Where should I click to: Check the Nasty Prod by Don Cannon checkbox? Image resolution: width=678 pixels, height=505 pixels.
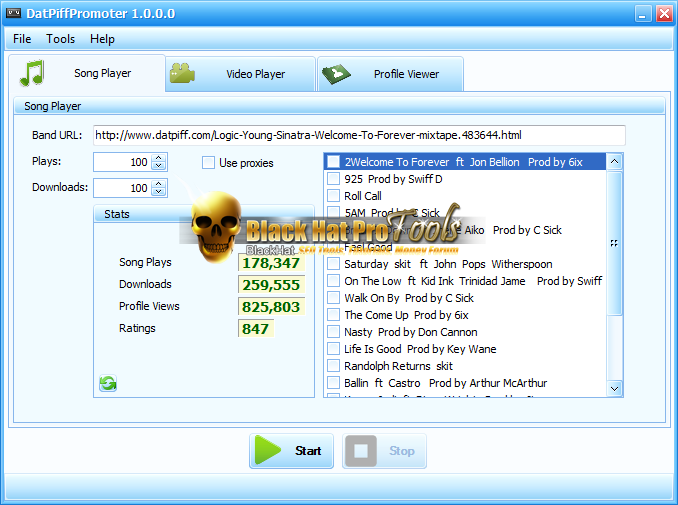pos(333,332)
